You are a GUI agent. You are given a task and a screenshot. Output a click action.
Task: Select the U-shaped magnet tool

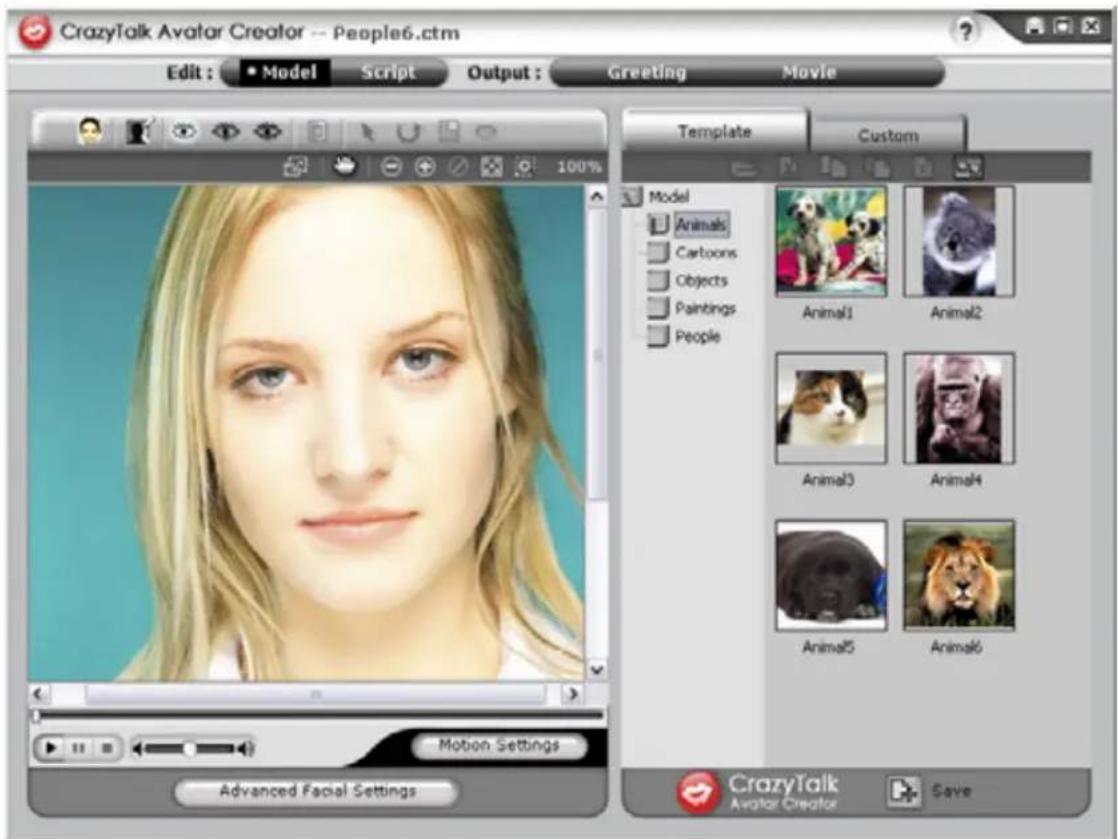(x=408, y=132)
